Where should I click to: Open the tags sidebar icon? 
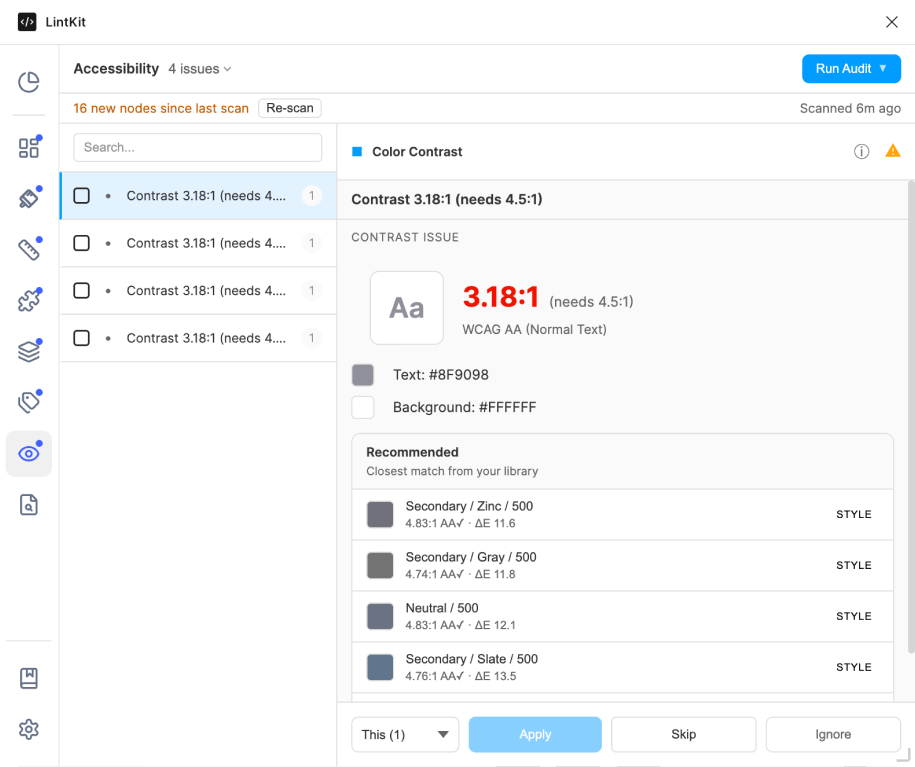coord(29,402)
